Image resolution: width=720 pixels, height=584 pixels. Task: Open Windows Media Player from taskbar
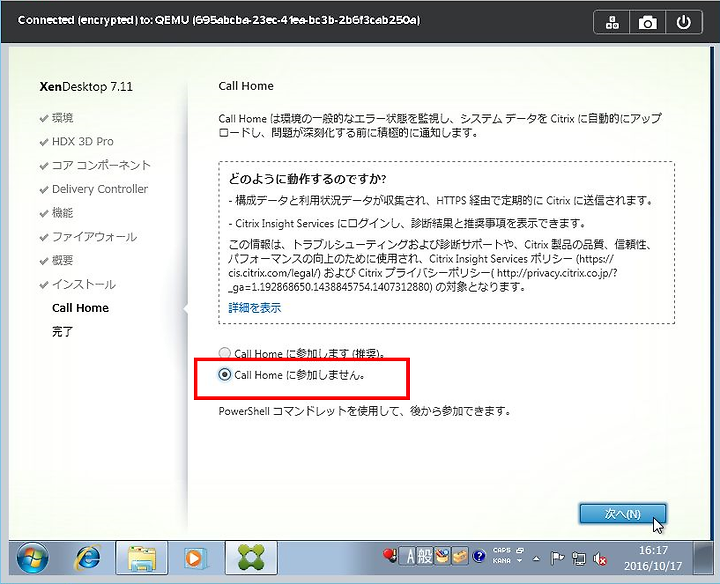195,558
